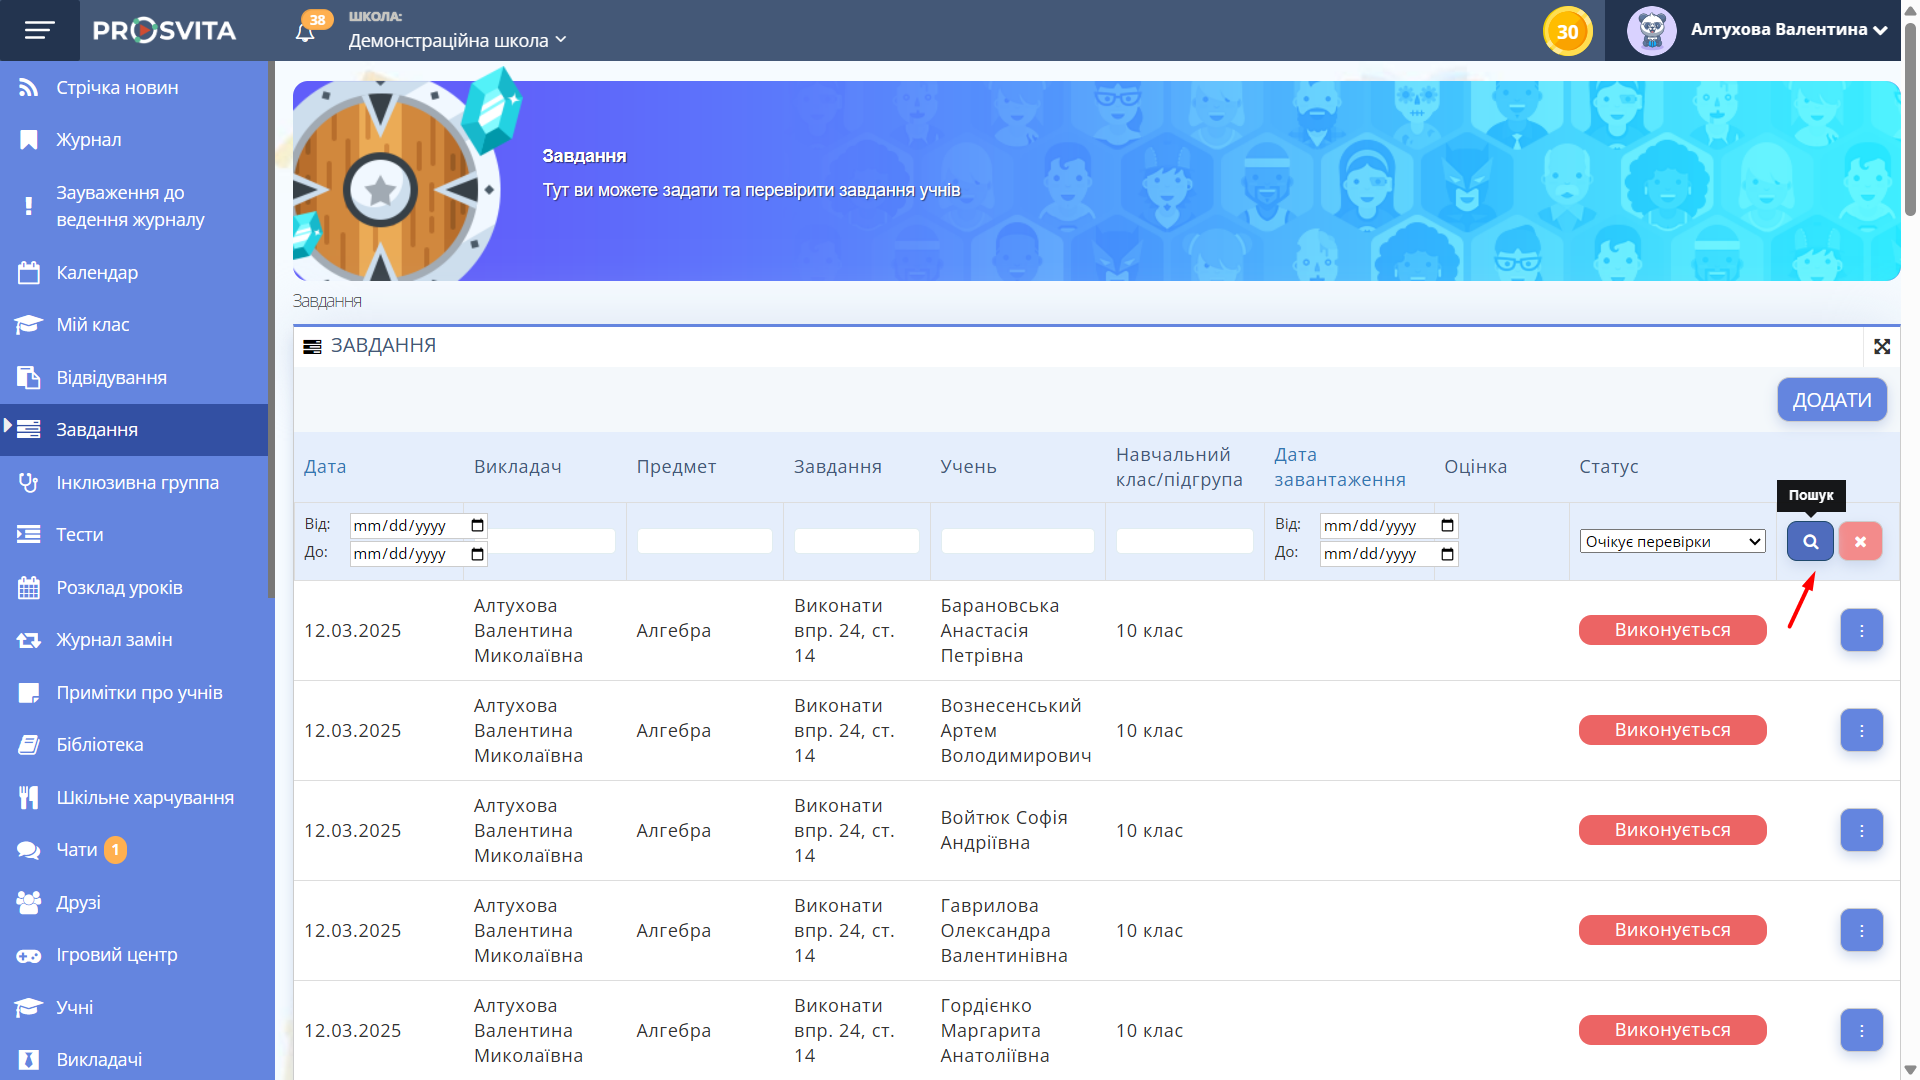Click the Учень filter input field
Viewport: 1920px width, 1080px height.
pyautogui.click(x=1017, y=541)
